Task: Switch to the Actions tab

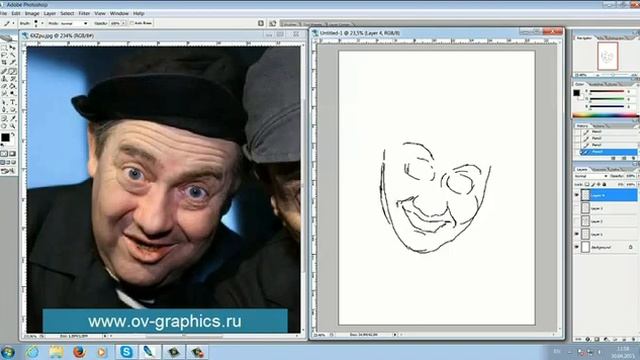Action: coord(599,126)
